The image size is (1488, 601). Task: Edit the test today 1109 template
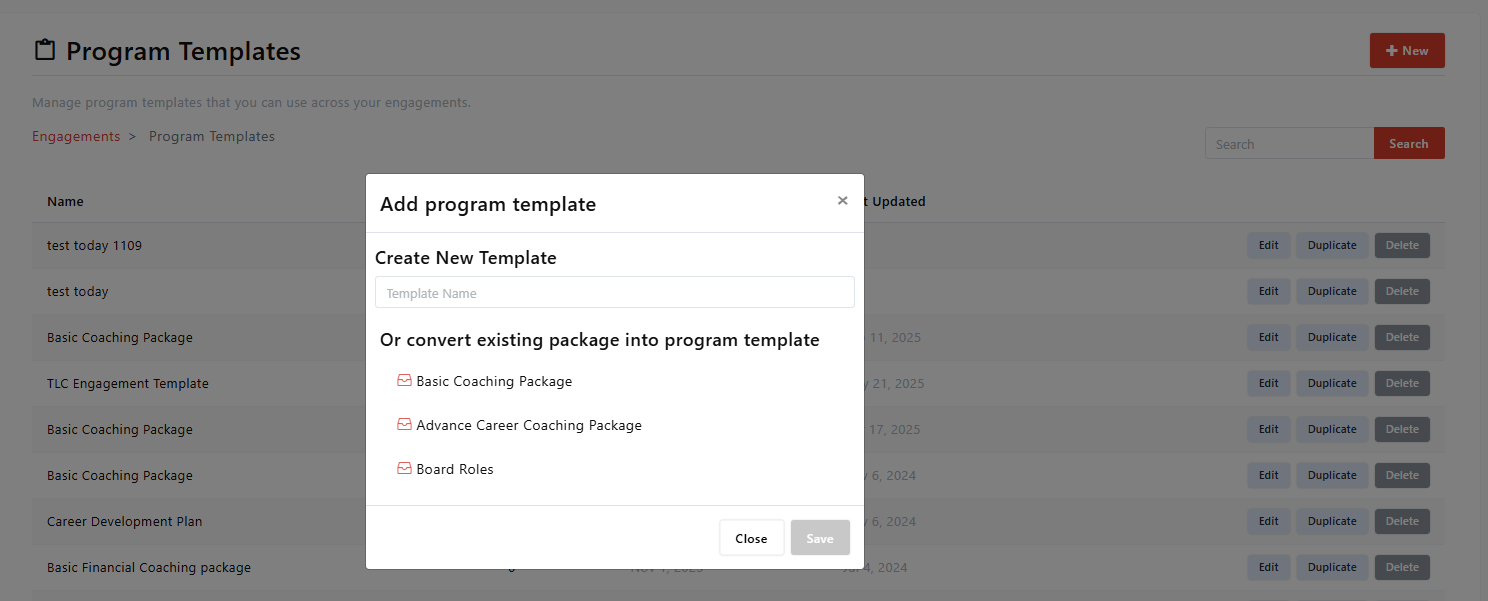(x=1268, y=245)
